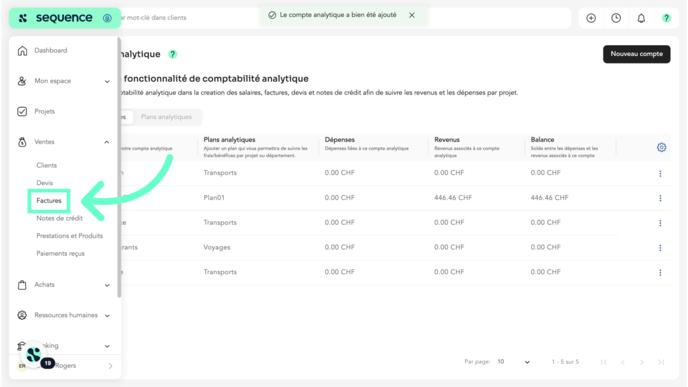The height and width of the screenshot is (387, 688).
Task: Dismiss the compte analytique added notification
Action: (x=412, y=15)
